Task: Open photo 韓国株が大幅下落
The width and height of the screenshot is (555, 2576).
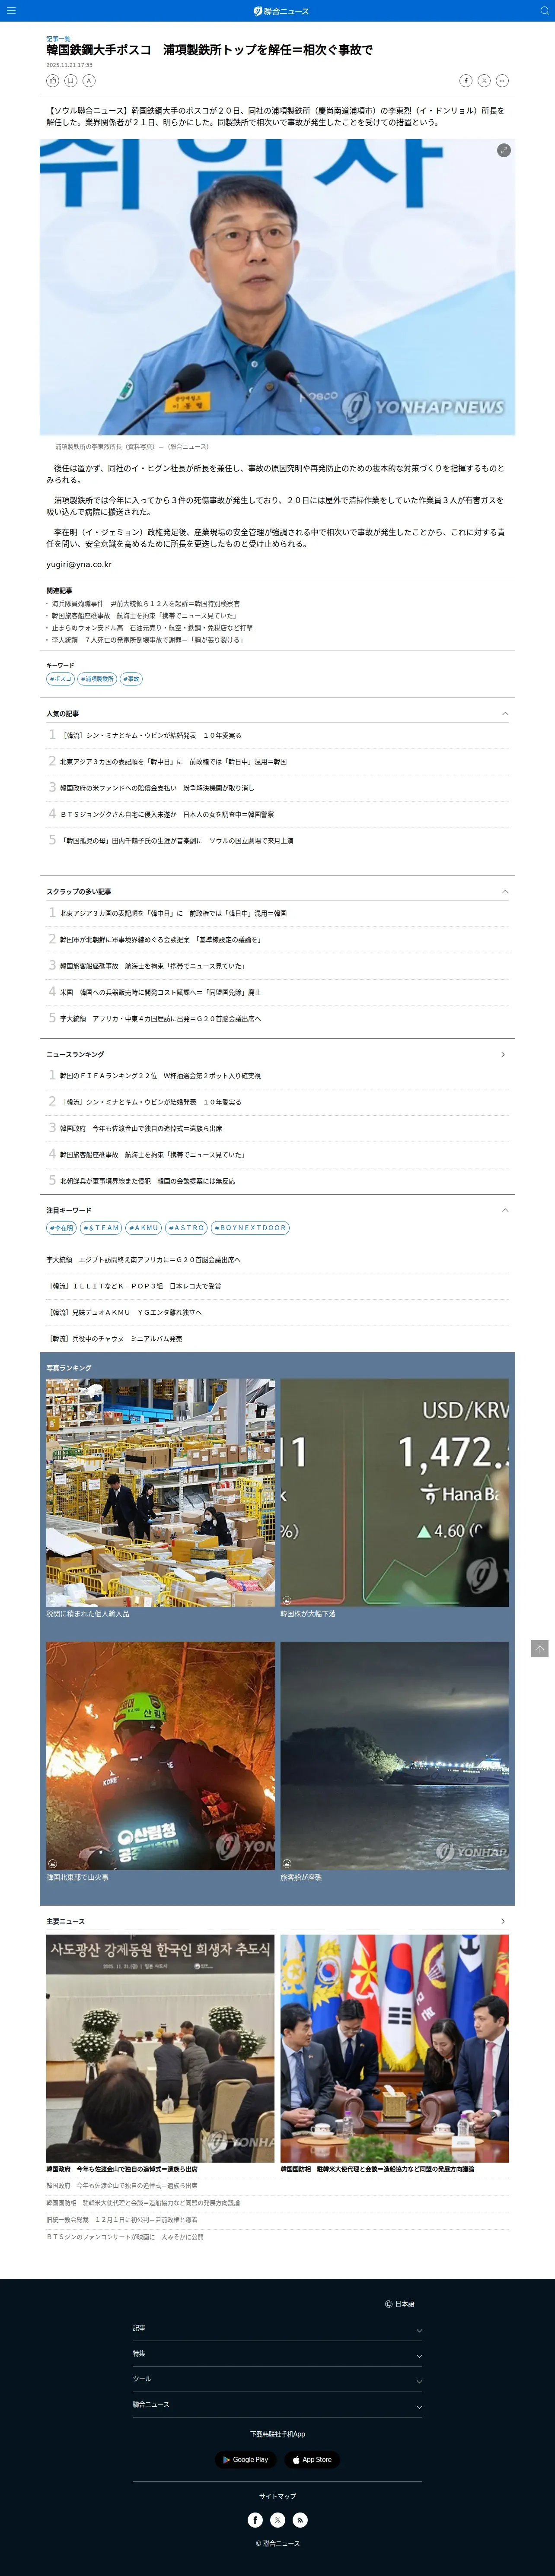Action: [394, 1493]
